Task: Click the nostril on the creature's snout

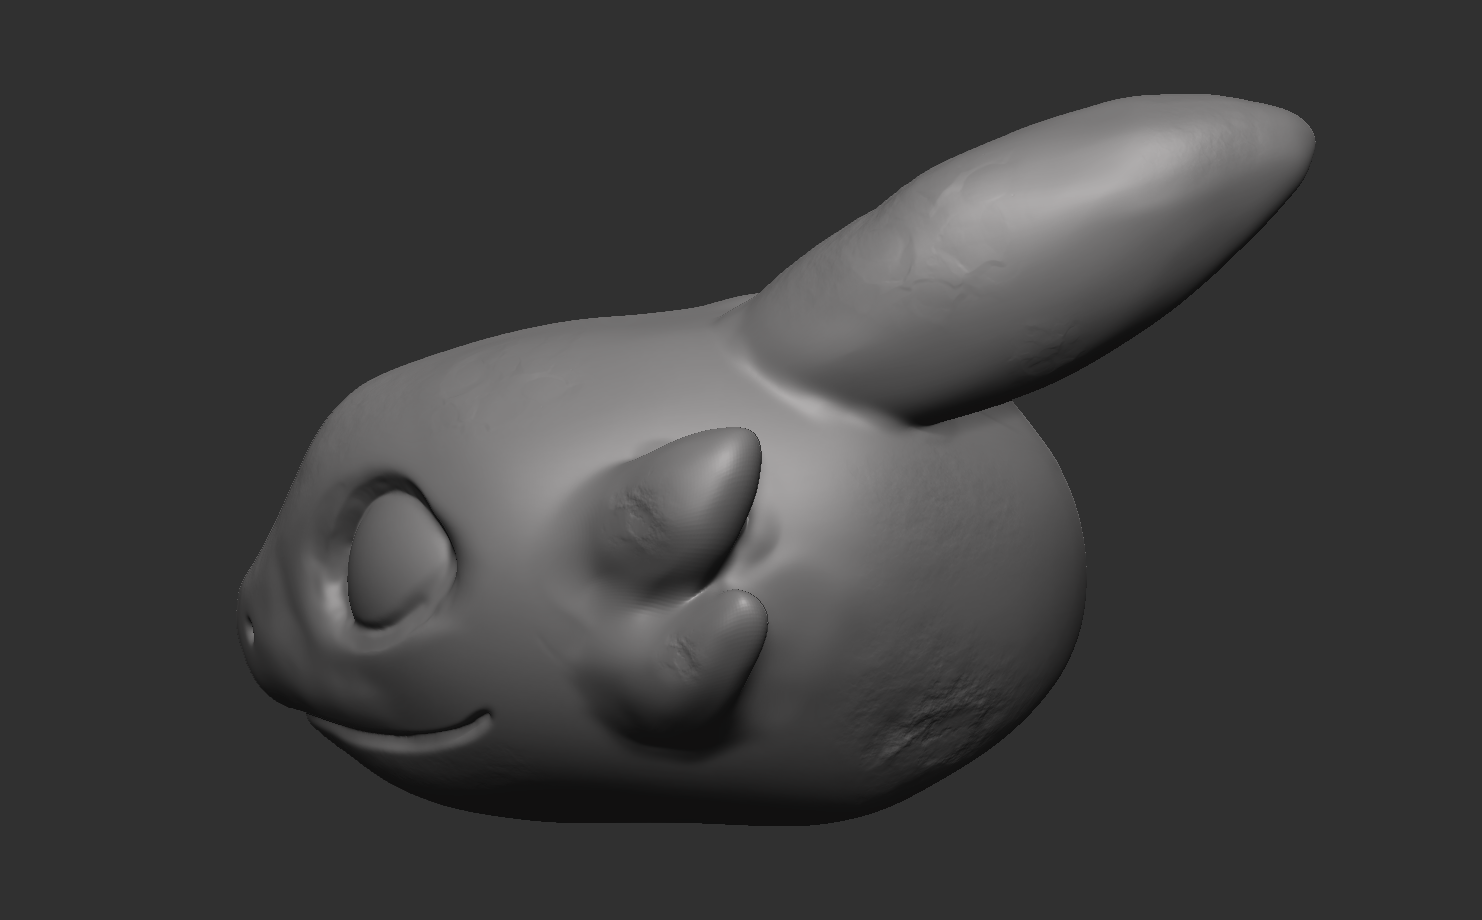Action: click(250, 631)
